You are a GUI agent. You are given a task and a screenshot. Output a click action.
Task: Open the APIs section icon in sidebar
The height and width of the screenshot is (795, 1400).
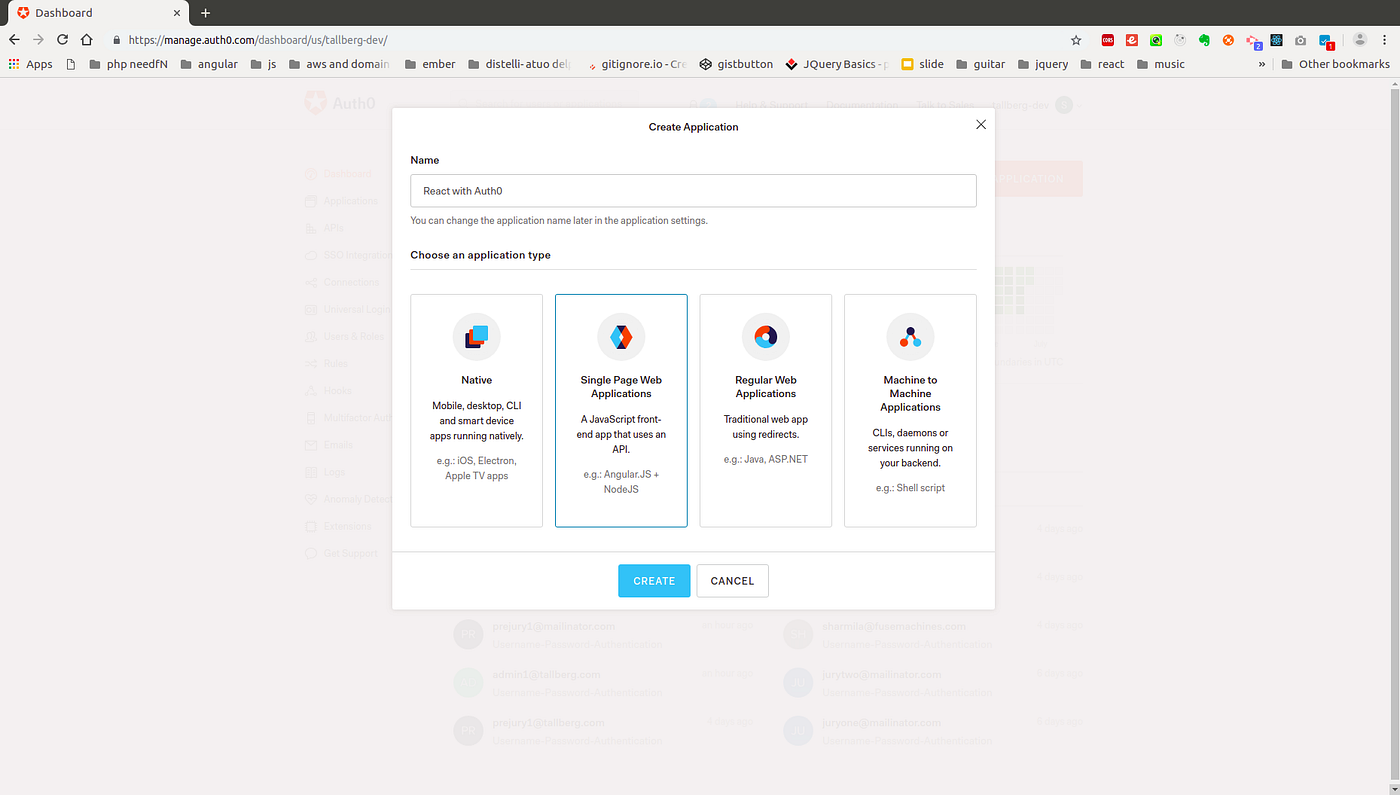coord(310,227)
